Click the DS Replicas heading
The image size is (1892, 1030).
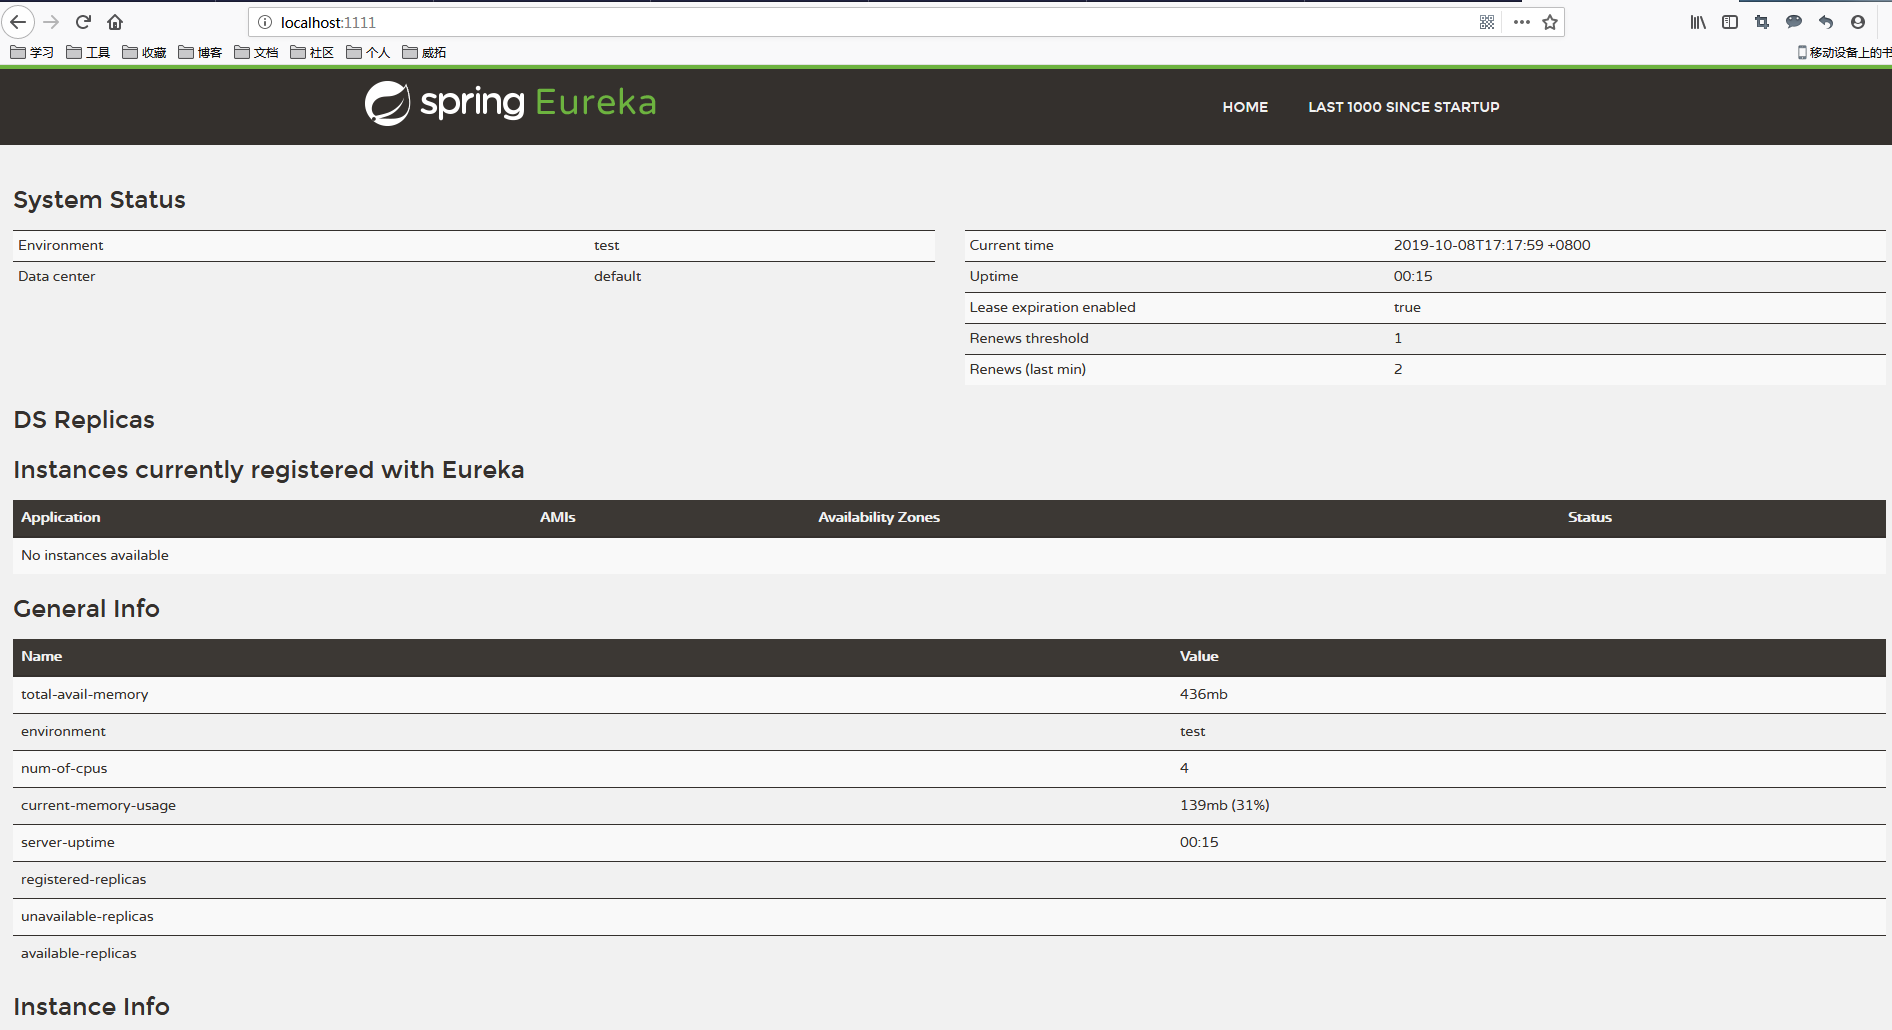84,420
